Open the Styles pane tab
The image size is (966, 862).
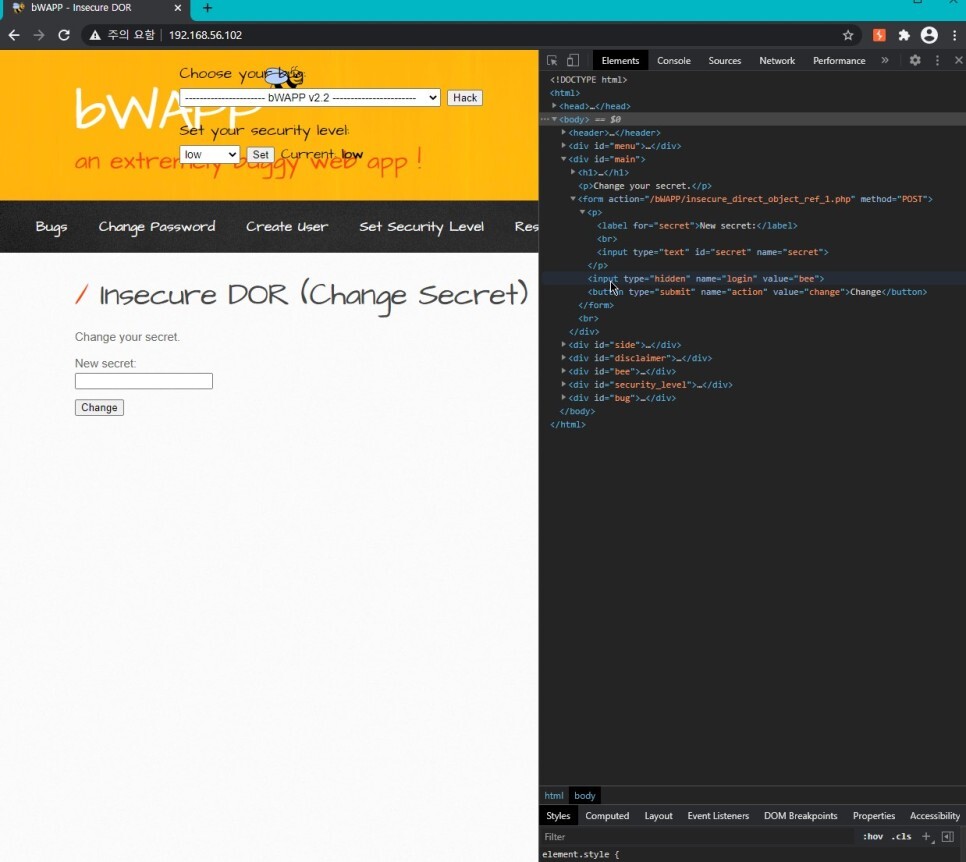click(558, 815)
